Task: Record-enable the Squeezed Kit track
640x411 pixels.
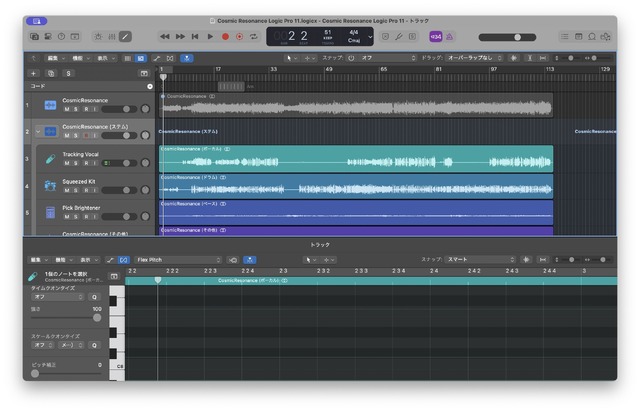Action: 86,190
